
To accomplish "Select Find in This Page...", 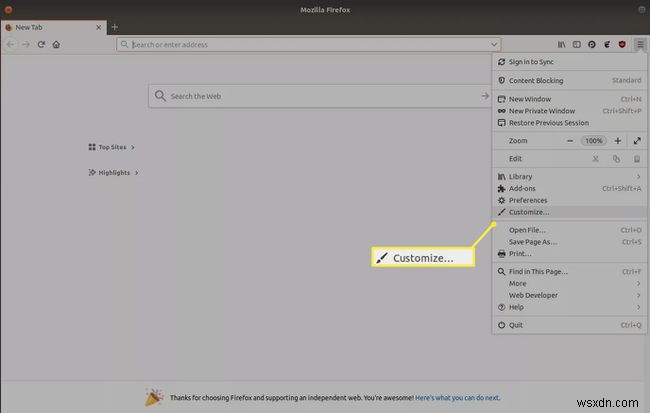I will 569,272.
